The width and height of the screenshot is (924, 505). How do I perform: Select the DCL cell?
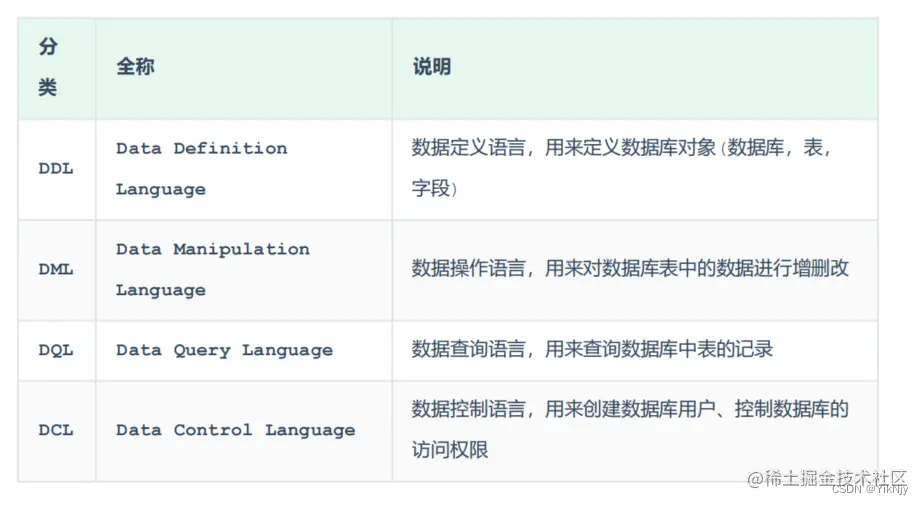[x=56, y=430]
